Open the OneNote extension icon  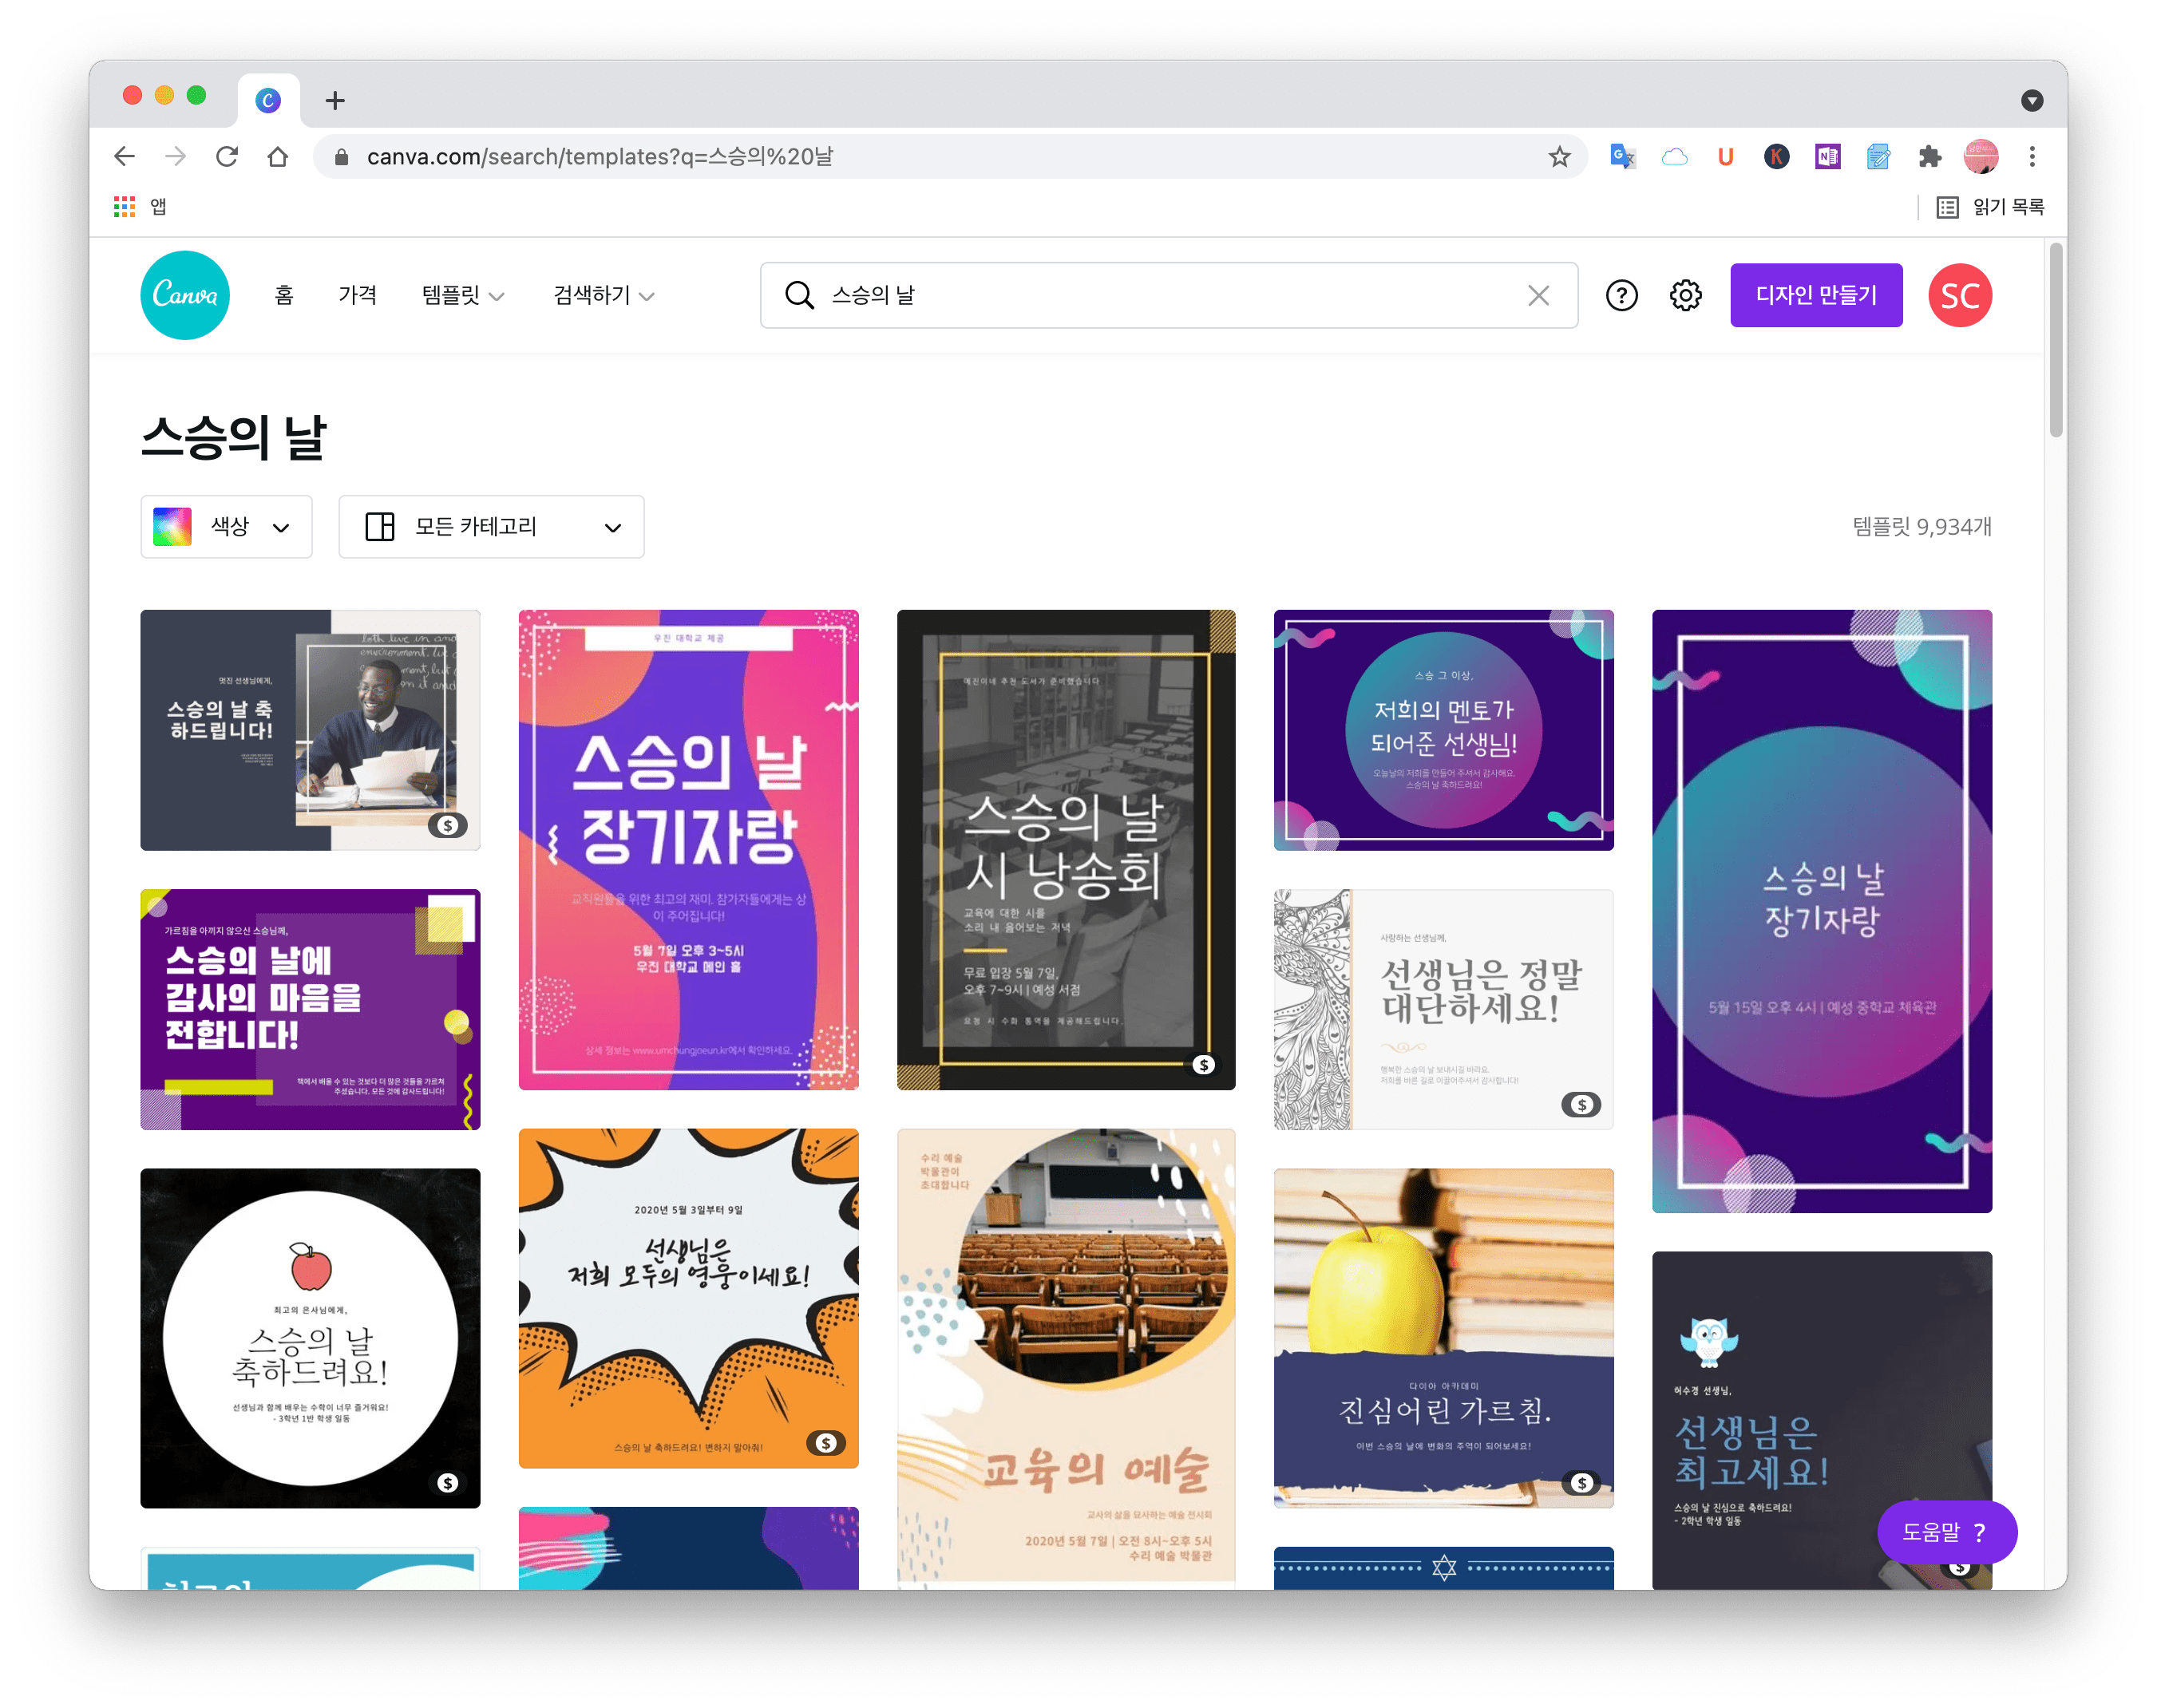1827,157
